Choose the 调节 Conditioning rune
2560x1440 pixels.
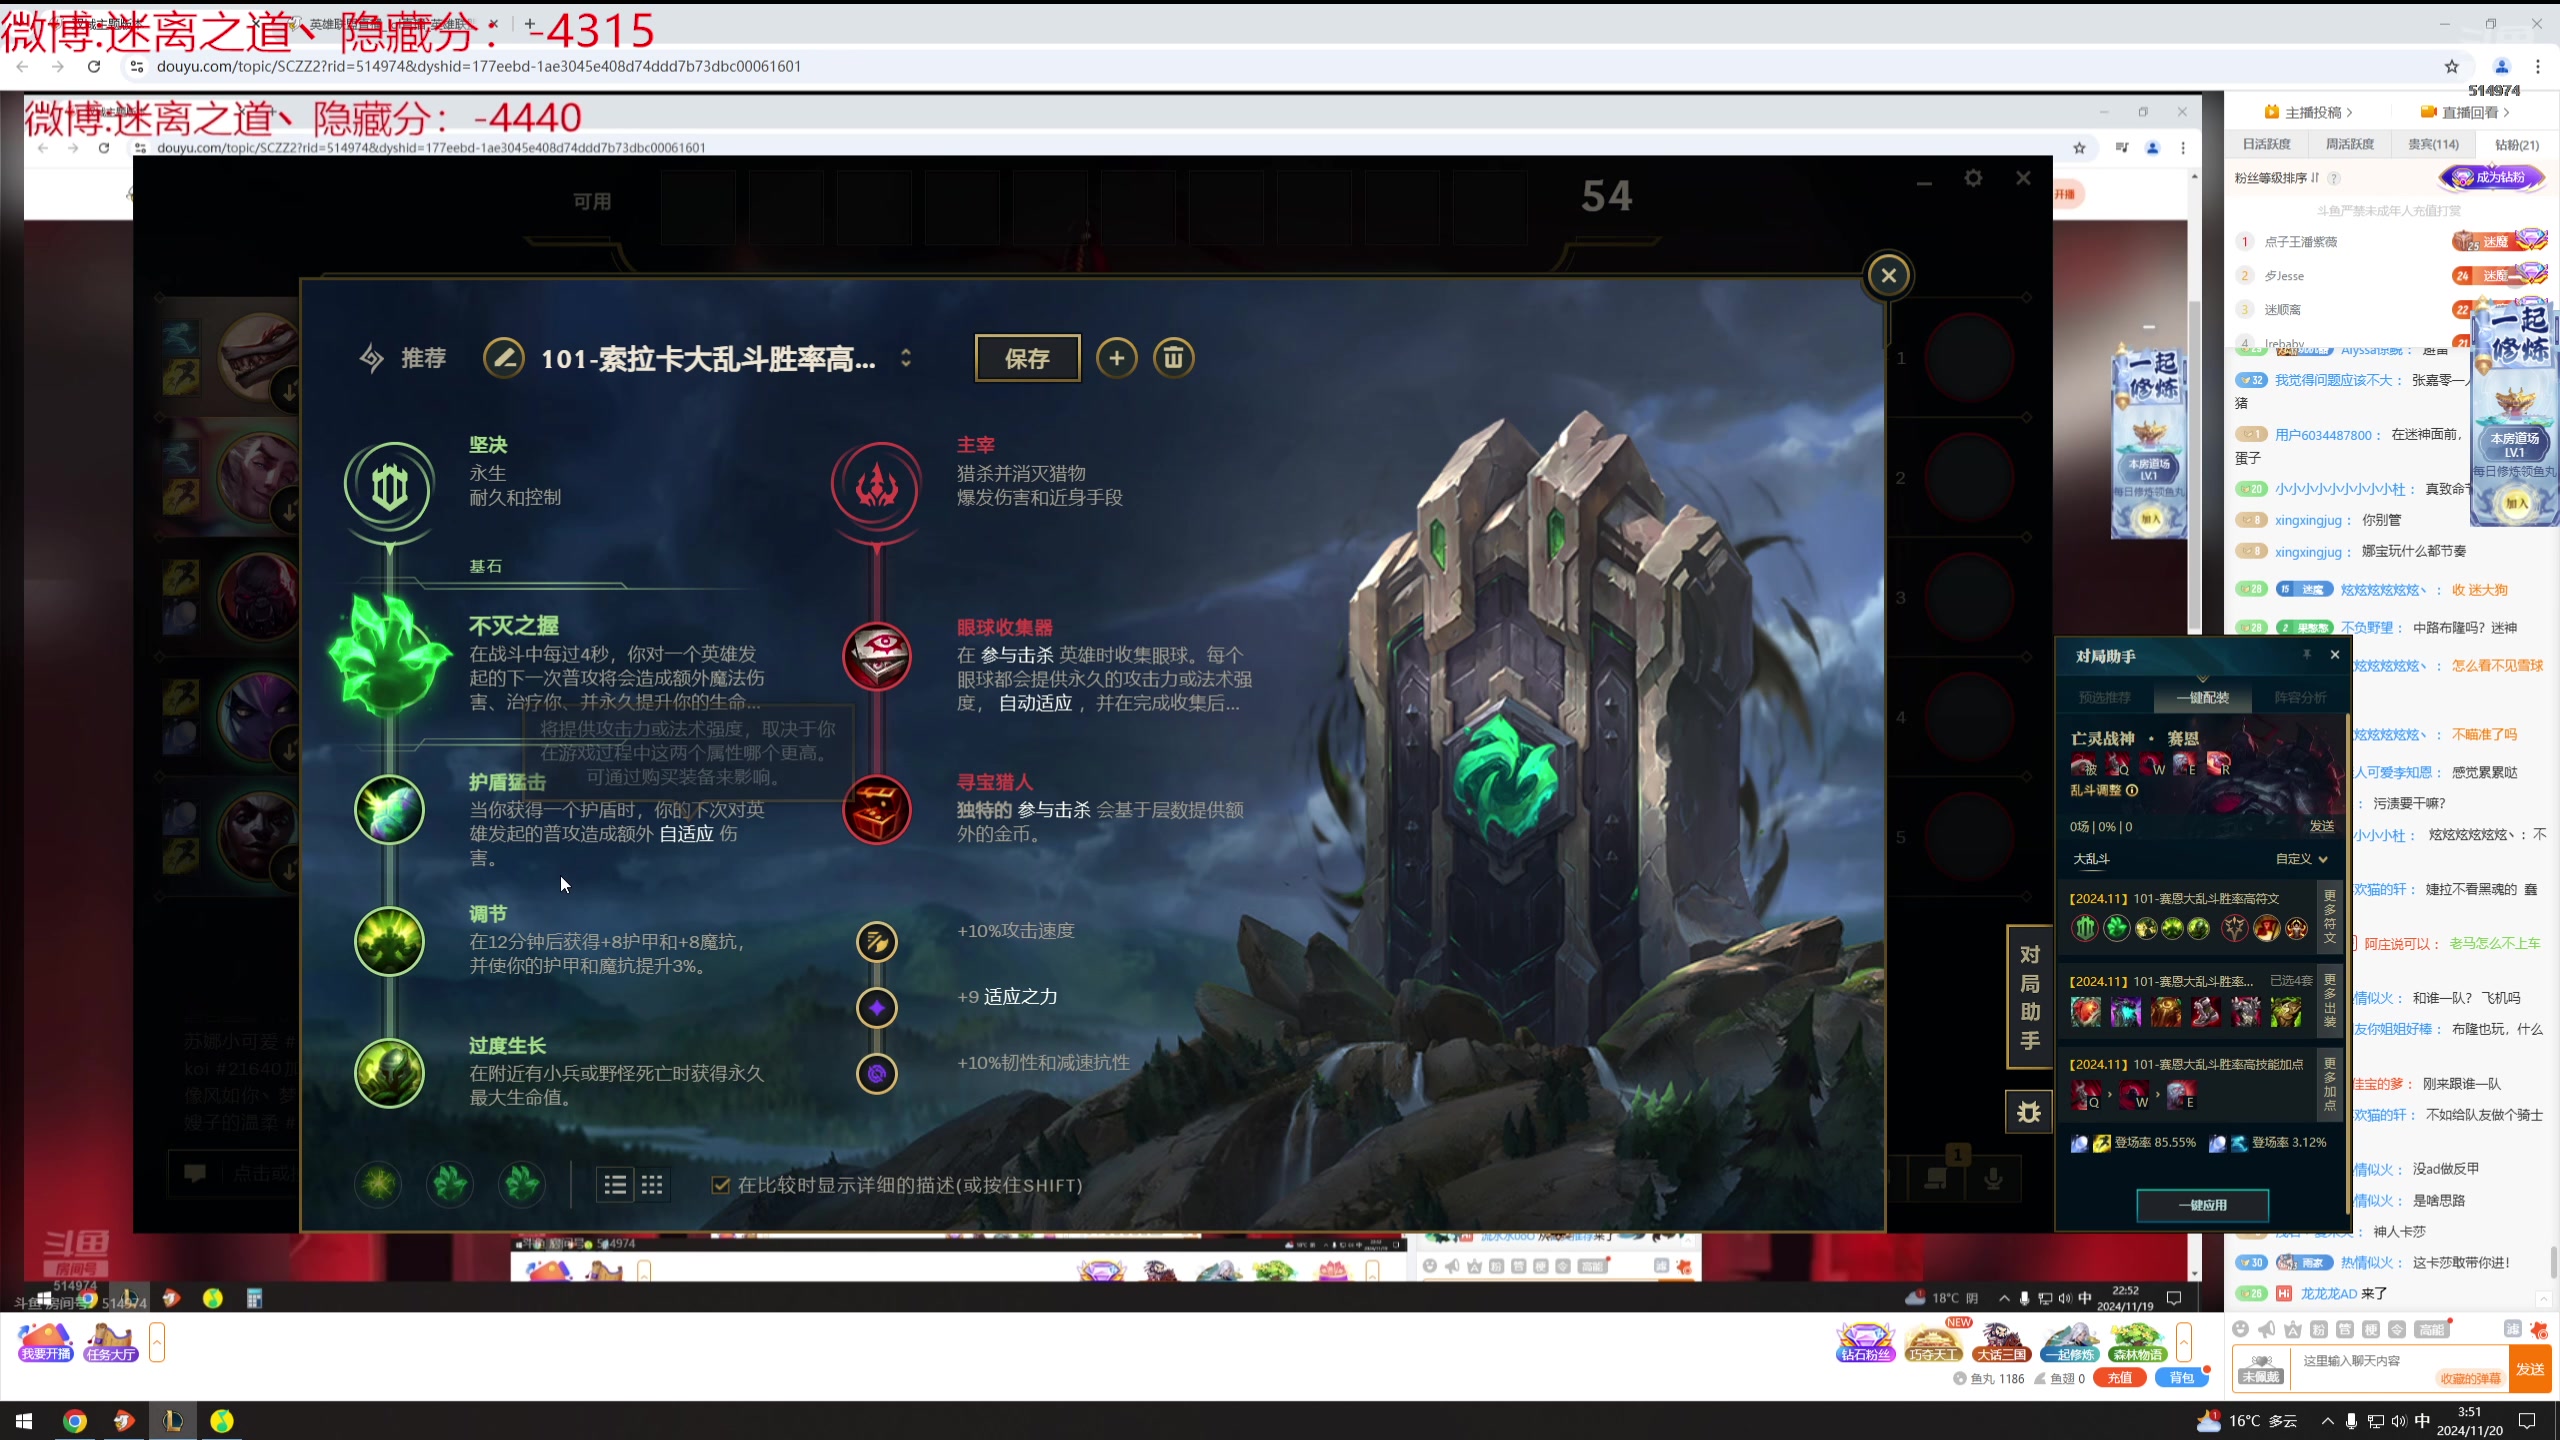click(x=390, y=941)
